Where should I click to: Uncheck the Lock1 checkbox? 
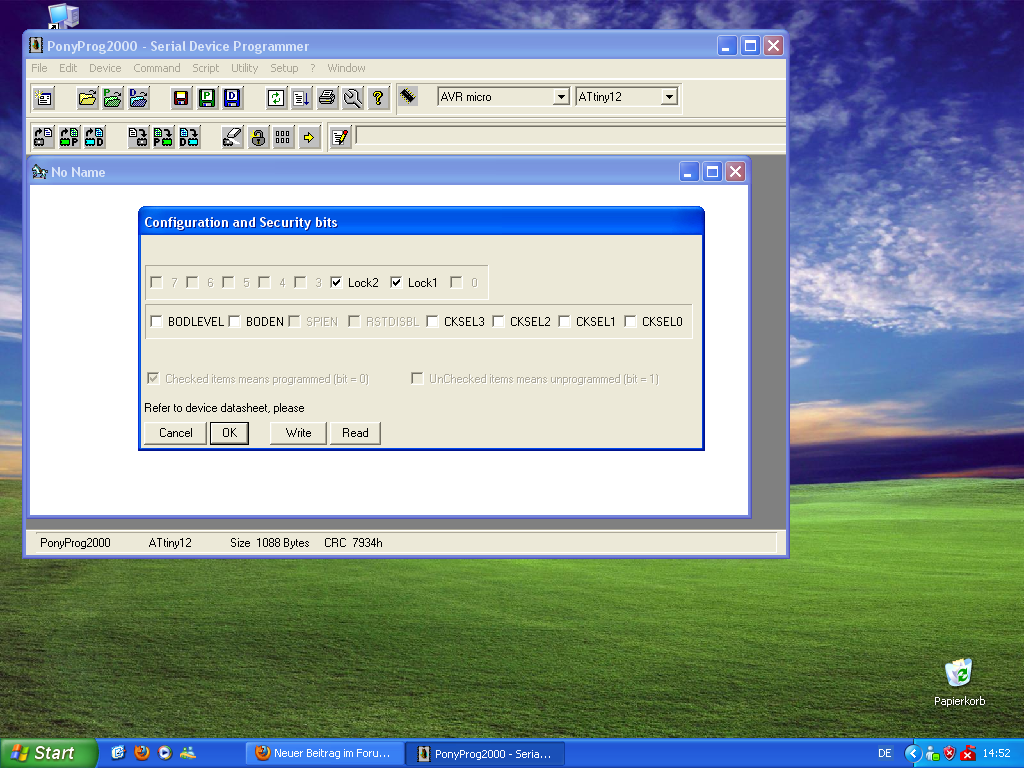point(396,282)
